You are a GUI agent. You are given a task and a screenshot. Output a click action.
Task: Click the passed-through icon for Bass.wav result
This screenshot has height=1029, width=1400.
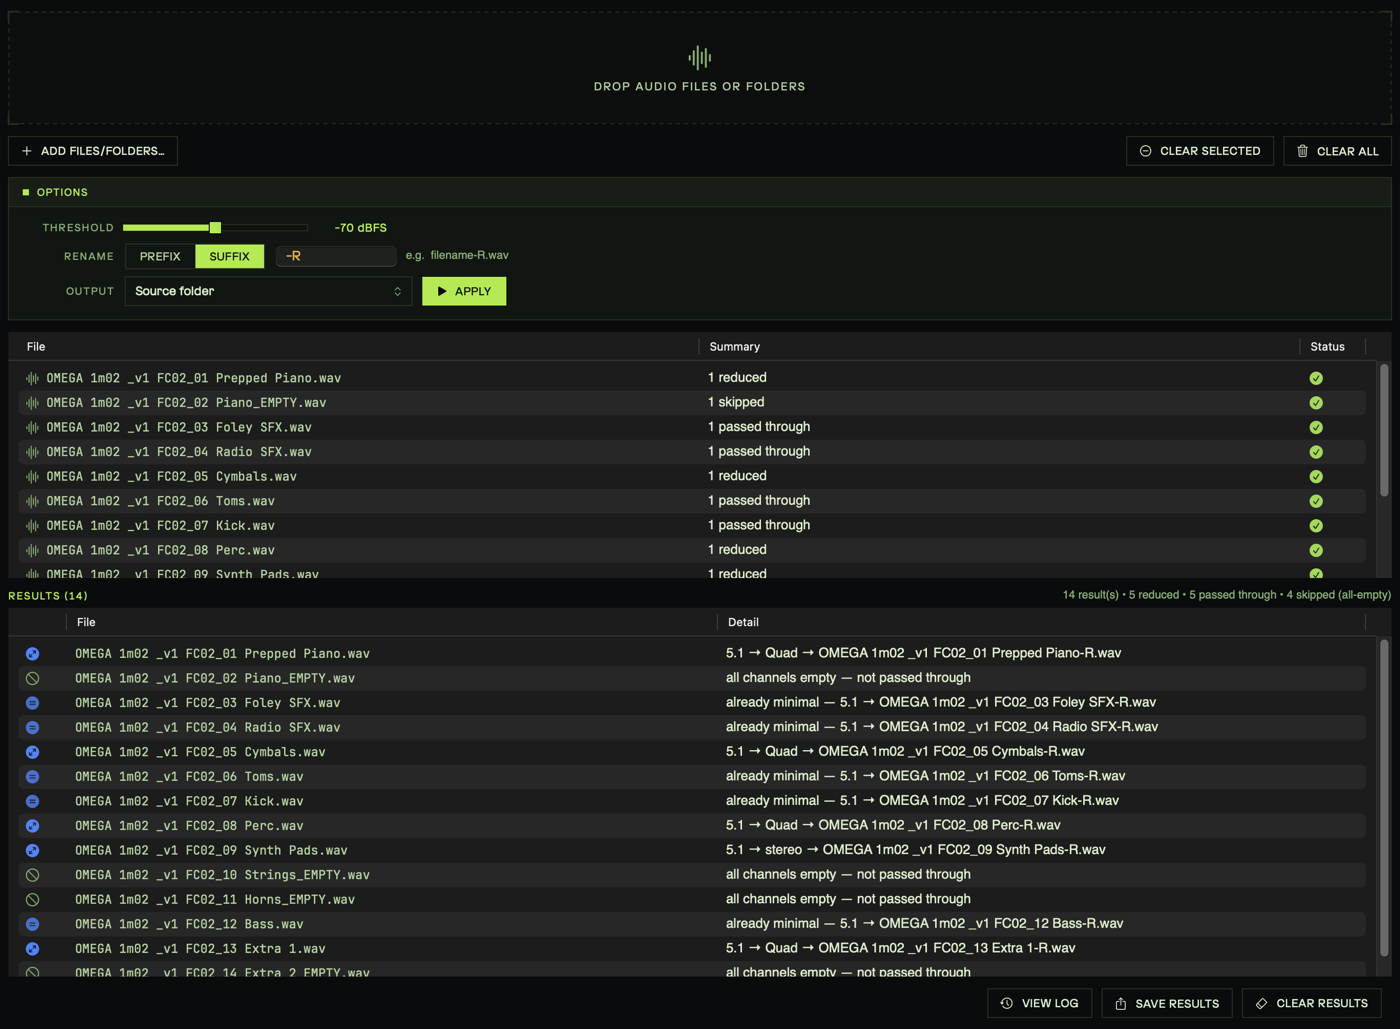tap(33, 924)
